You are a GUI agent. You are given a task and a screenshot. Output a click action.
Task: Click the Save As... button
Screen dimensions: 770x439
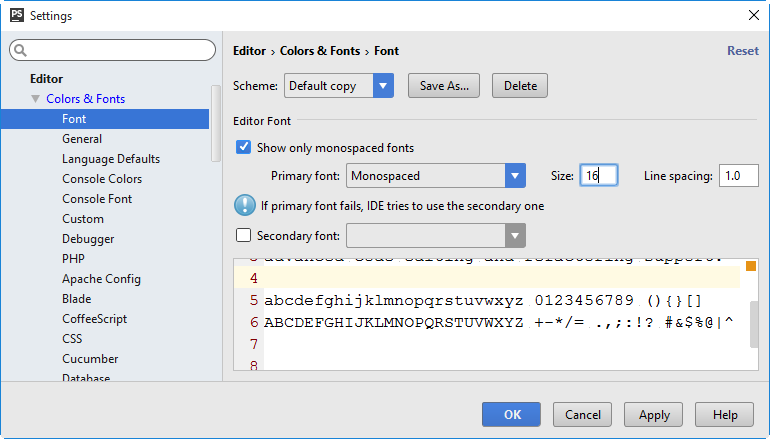pos(445,86)
